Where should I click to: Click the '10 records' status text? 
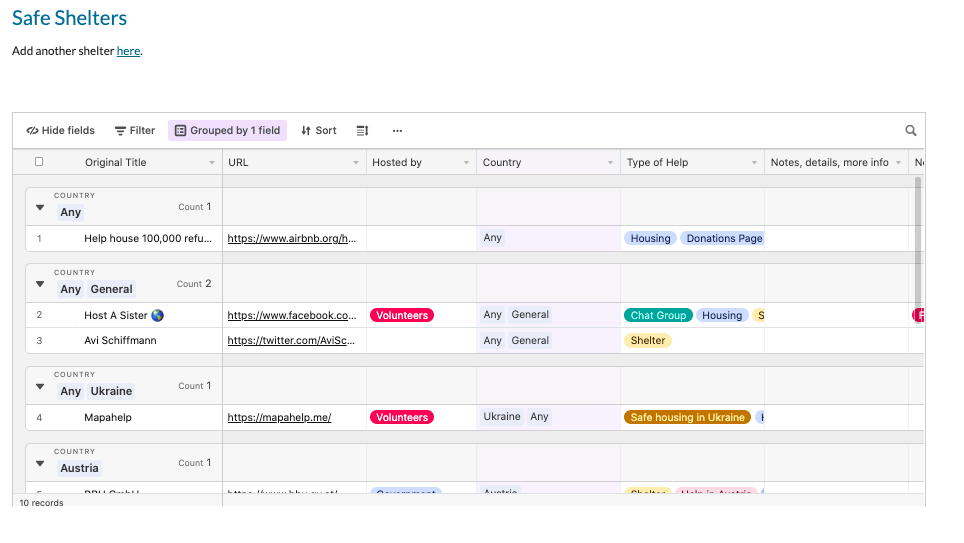pyautogui.click(x=41, y=503)
